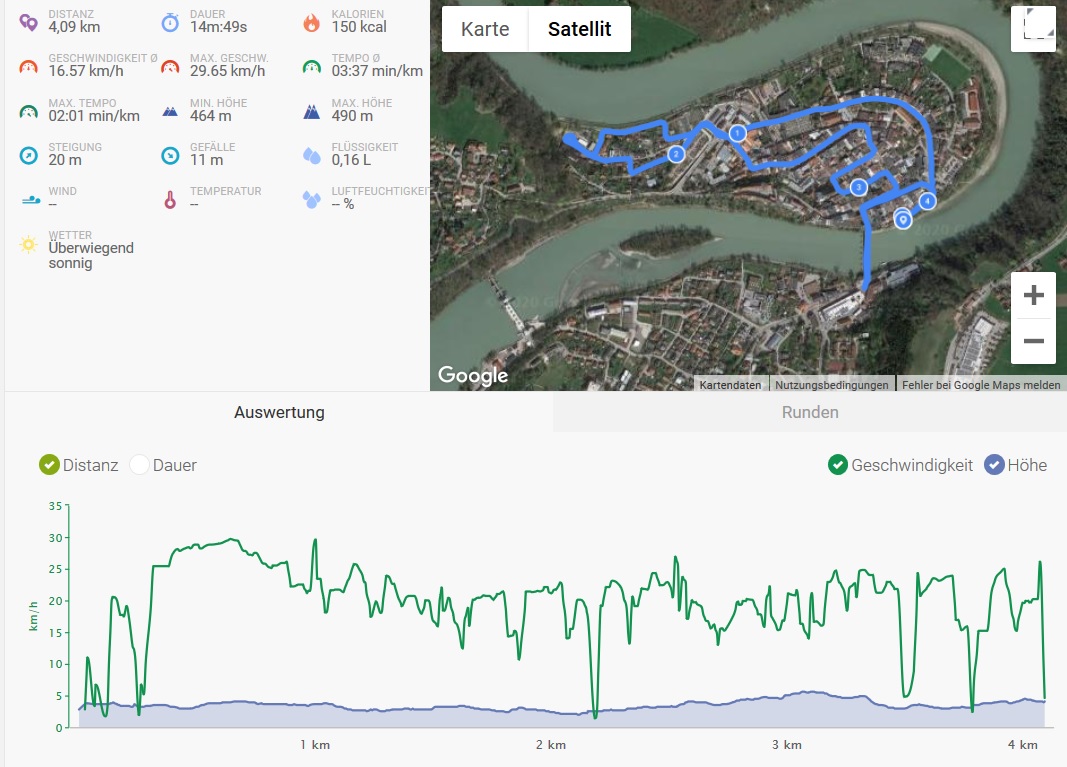Image resolution: width=1067 pixels, height=767 pixels.
Task: Click the Temperatur thermometer icon
Action: pyautogui.click(x=170, y=199)
